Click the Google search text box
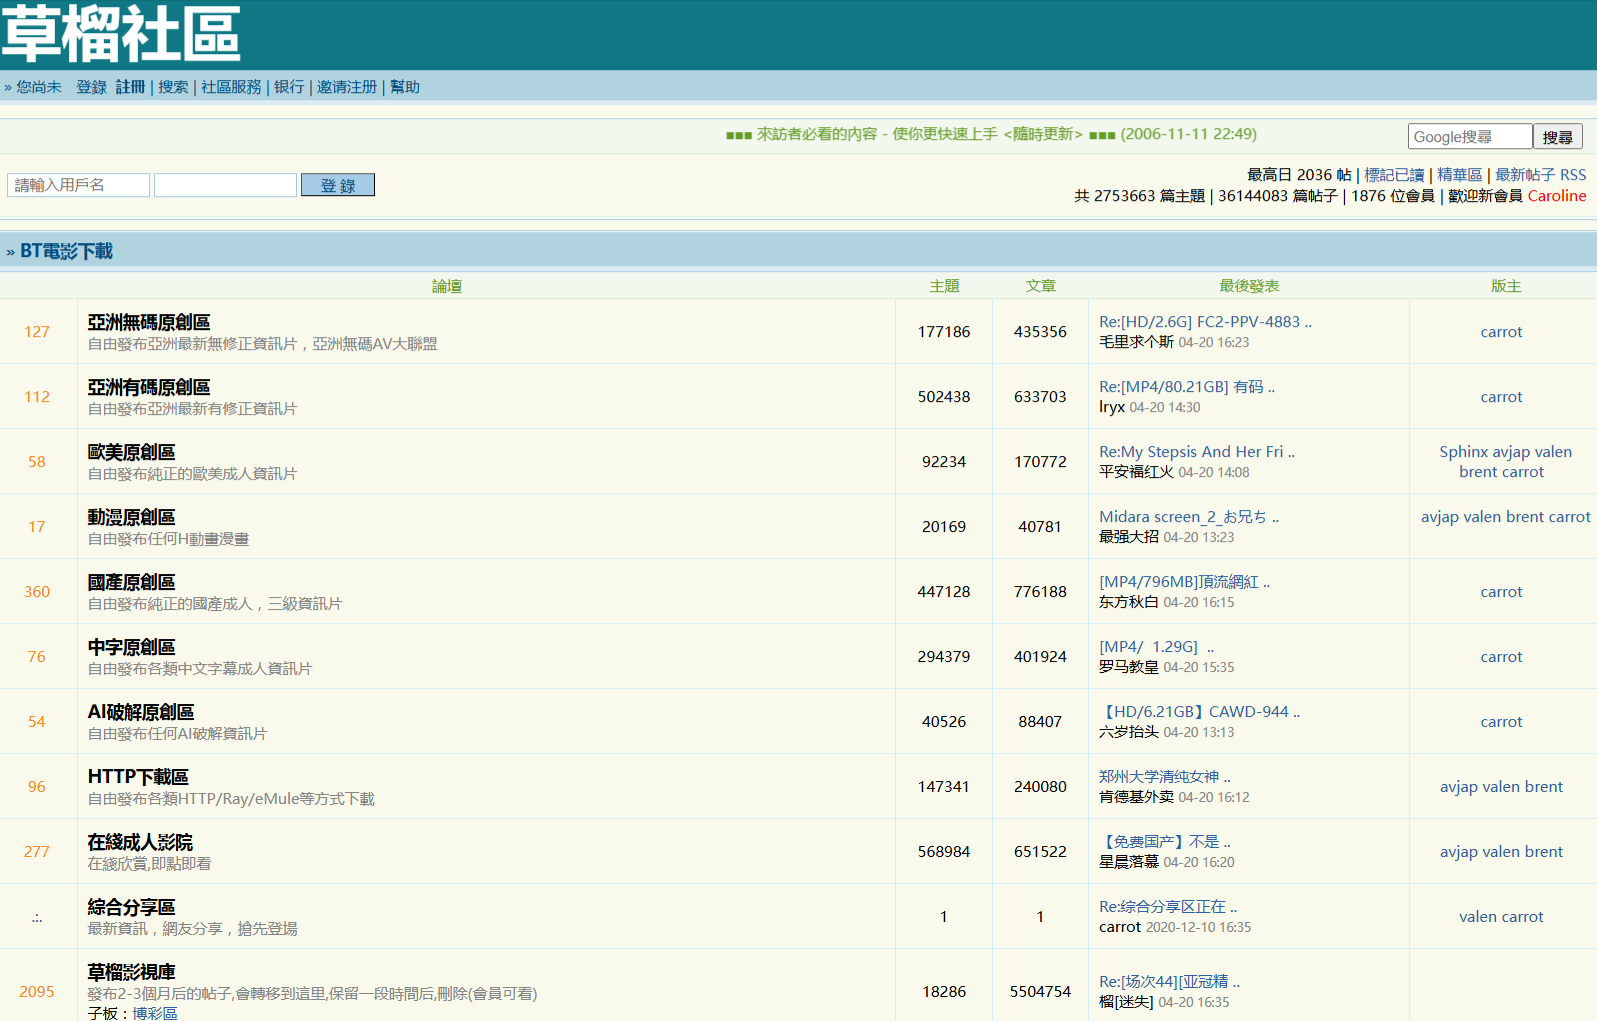This screenshot has width=1597, height=1021. [1470, 137]
